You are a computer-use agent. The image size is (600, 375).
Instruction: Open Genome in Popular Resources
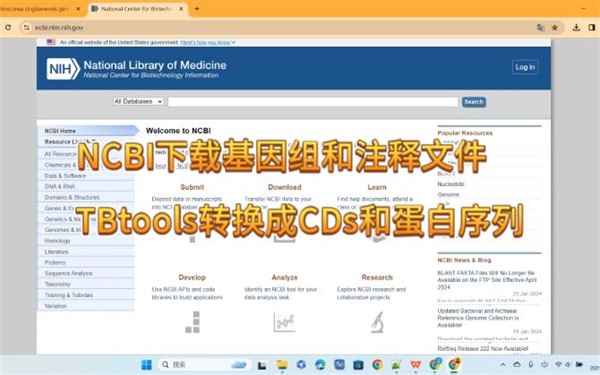(x=448, y=194)
